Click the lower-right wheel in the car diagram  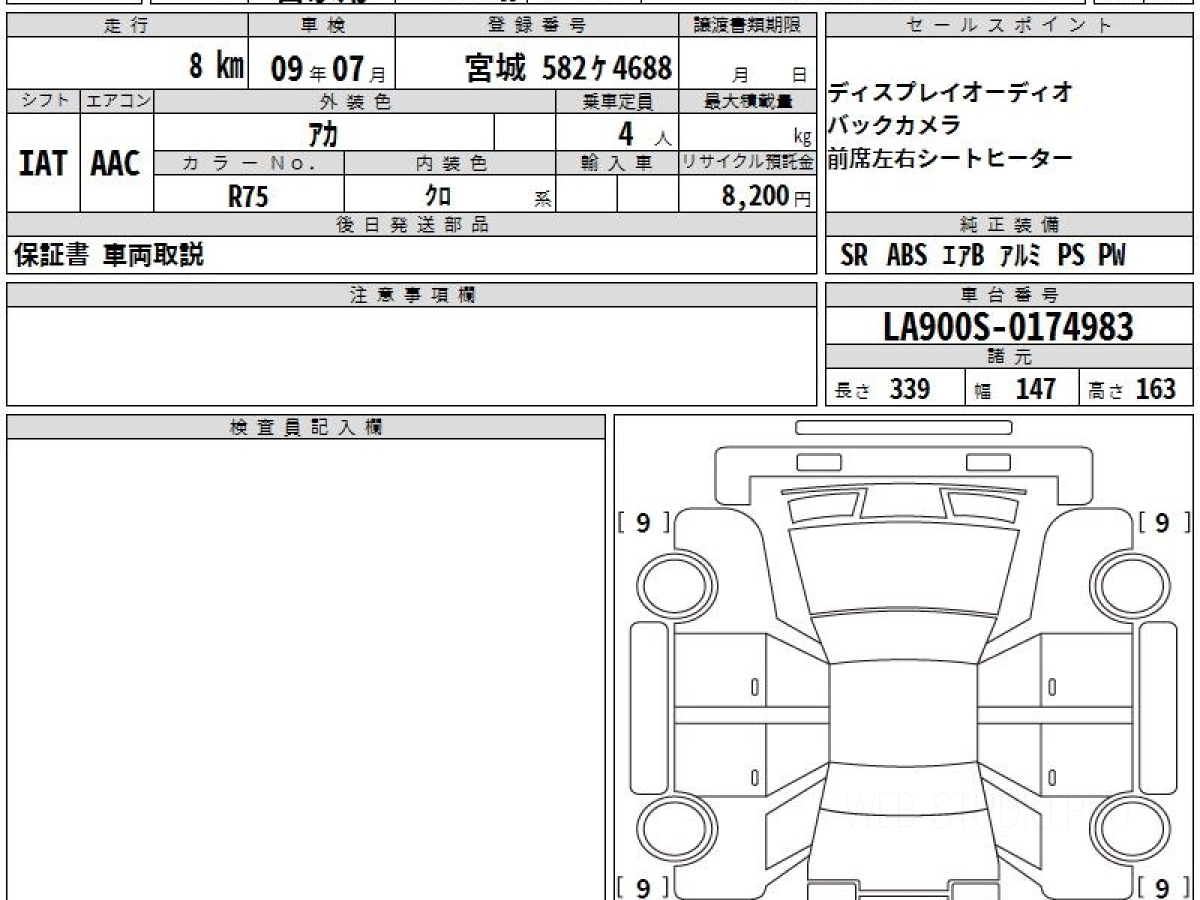click(1130, 828)
